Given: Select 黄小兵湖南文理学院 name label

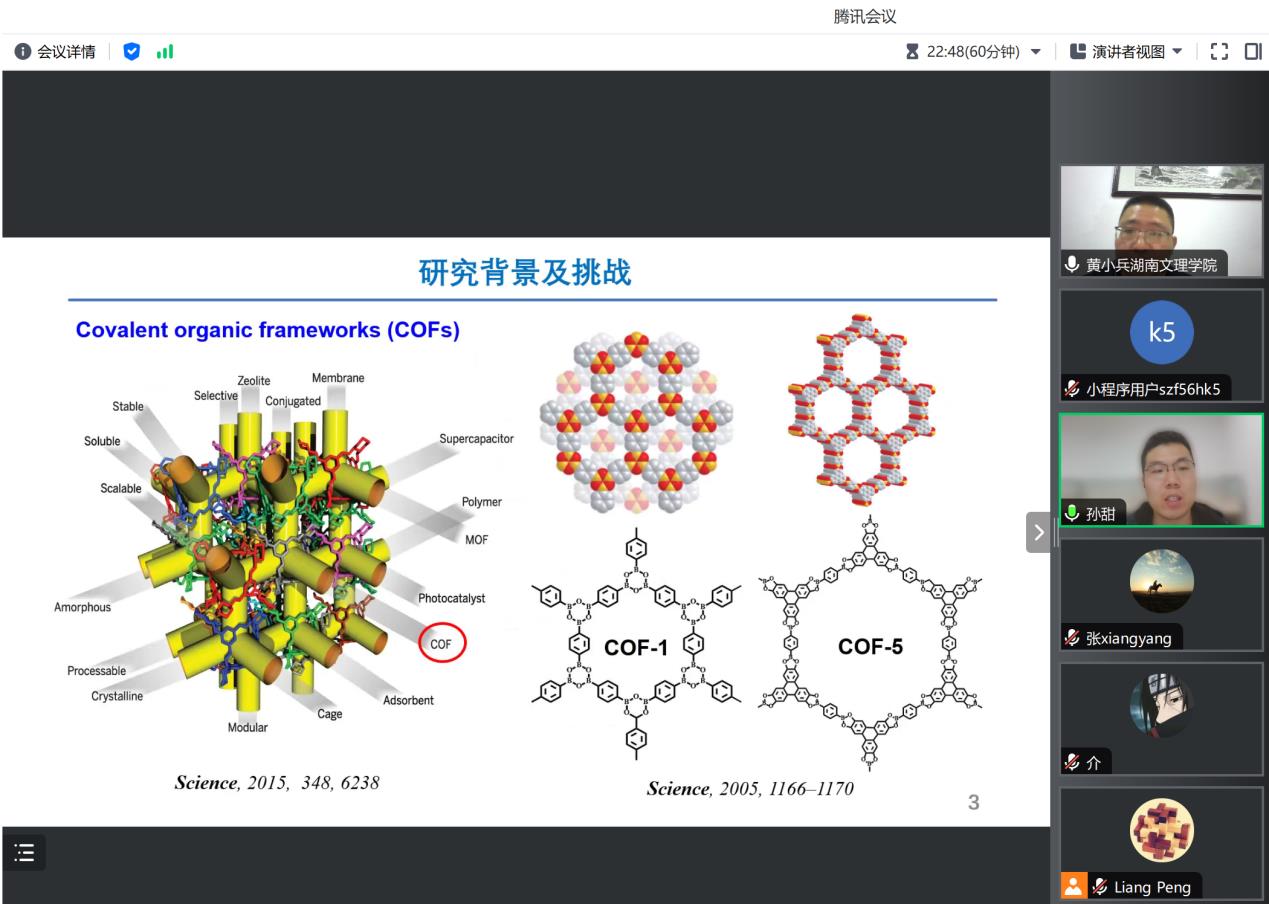Looking at the screenshot, I should pyautogui.click(x=1150, y=265).
